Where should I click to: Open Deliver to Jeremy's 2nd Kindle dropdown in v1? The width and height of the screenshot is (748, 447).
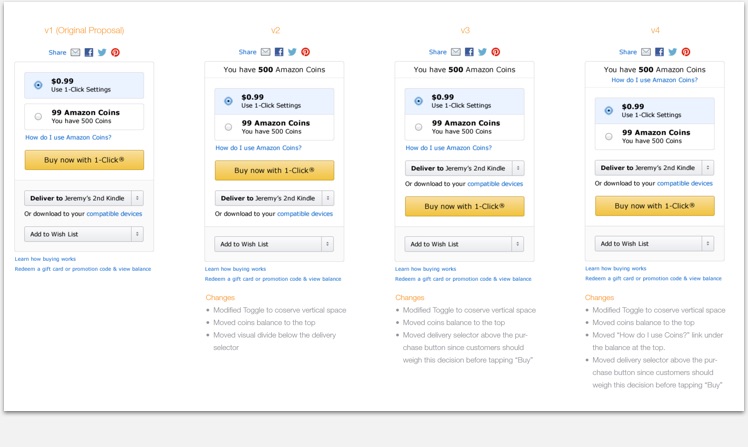84,198
